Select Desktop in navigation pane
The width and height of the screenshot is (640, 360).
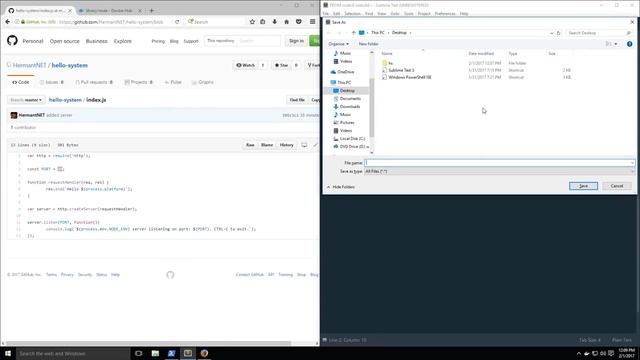(x=347, y=91)
